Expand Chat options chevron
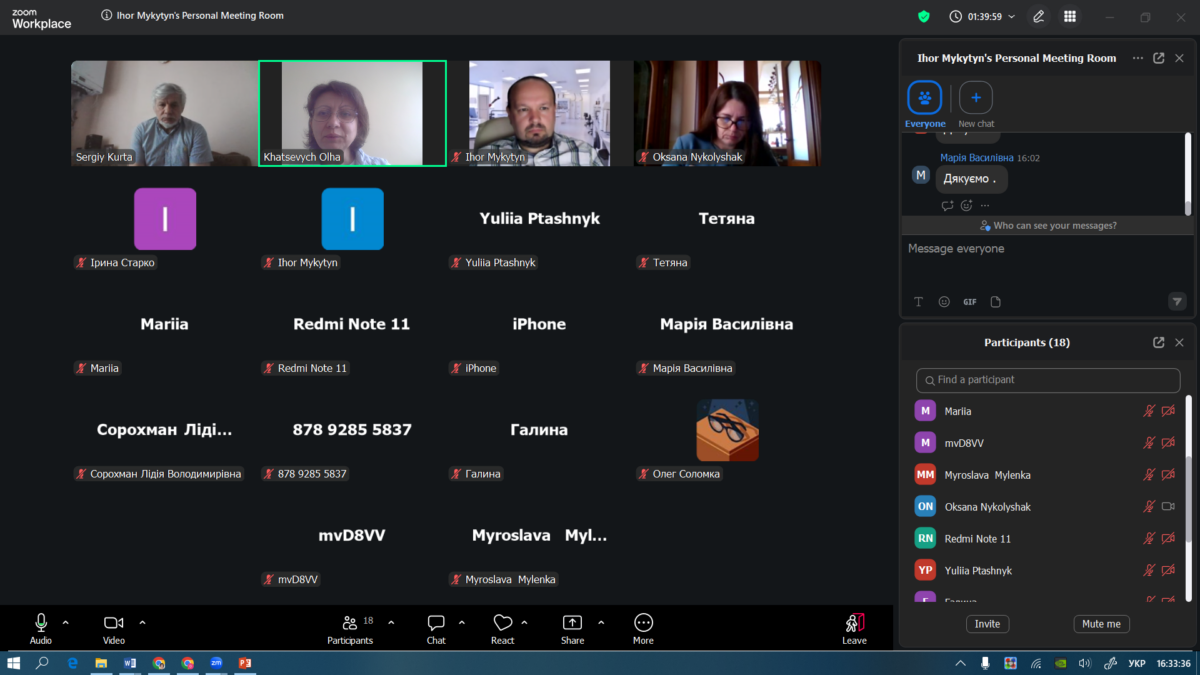 coord(462,622)
